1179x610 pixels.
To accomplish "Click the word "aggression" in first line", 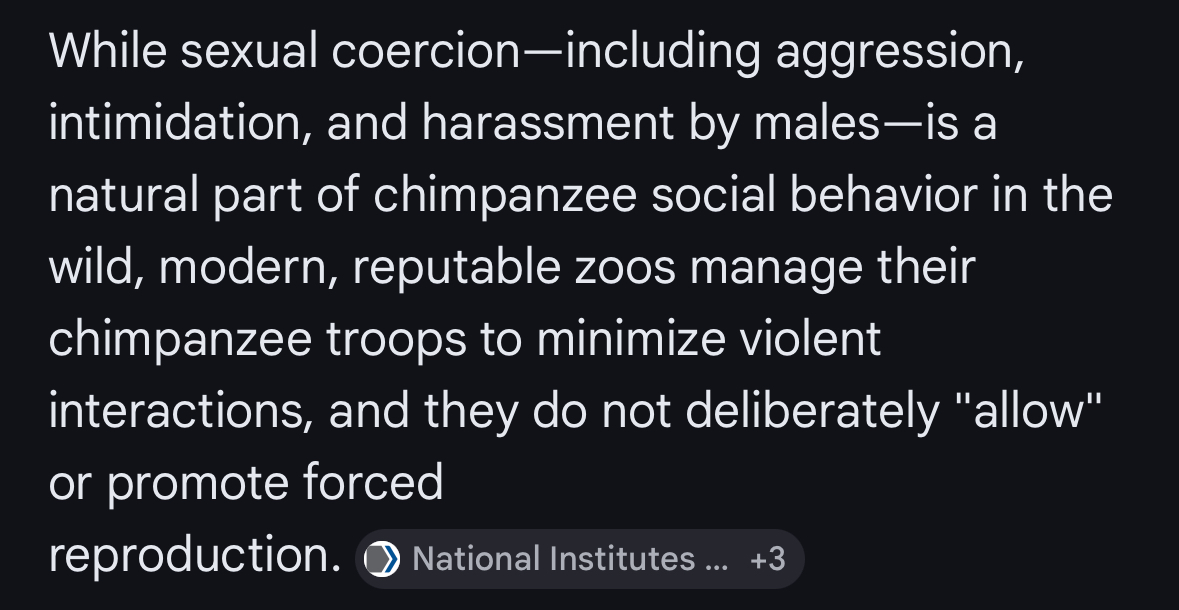I will 899,55.
